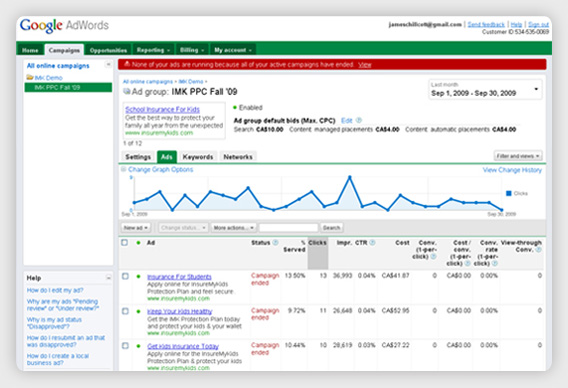Click the green status dot in table header

(x=138, y=243)
